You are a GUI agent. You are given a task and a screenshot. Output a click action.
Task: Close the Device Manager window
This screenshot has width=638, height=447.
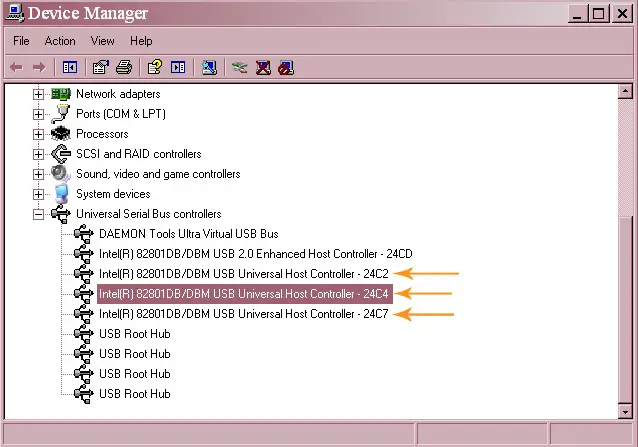622,14
